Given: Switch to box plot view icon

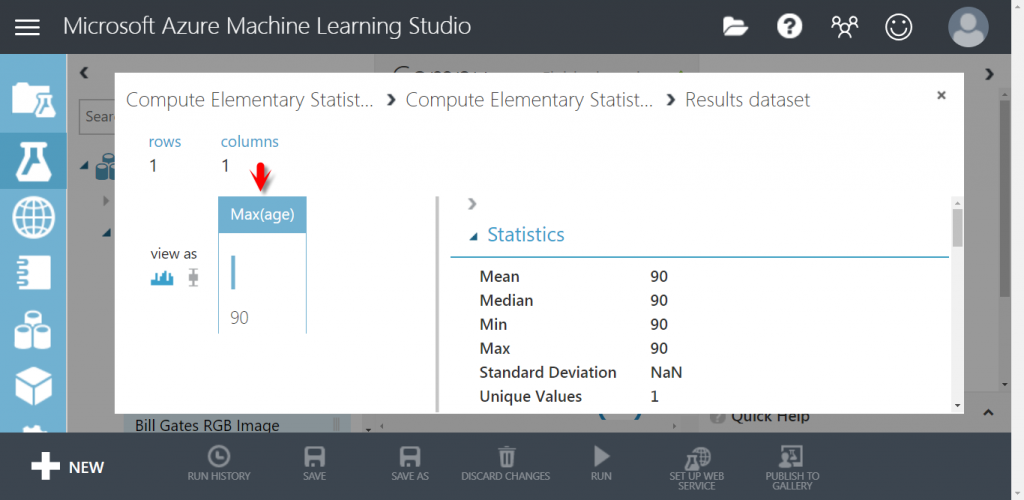Looking at the screenshot, I should point(193,277).
